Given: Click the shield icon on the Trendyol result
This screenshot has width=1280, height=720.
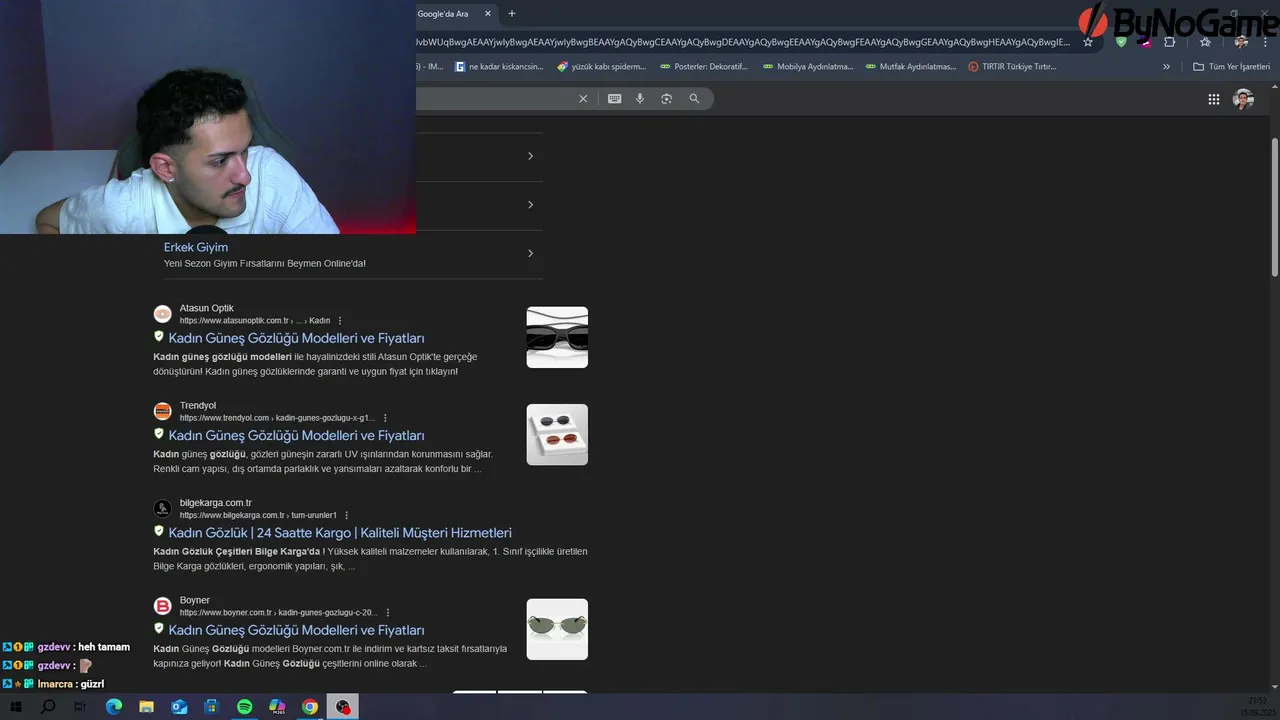Looking at the screenshot, I should (x=158, y=434).
